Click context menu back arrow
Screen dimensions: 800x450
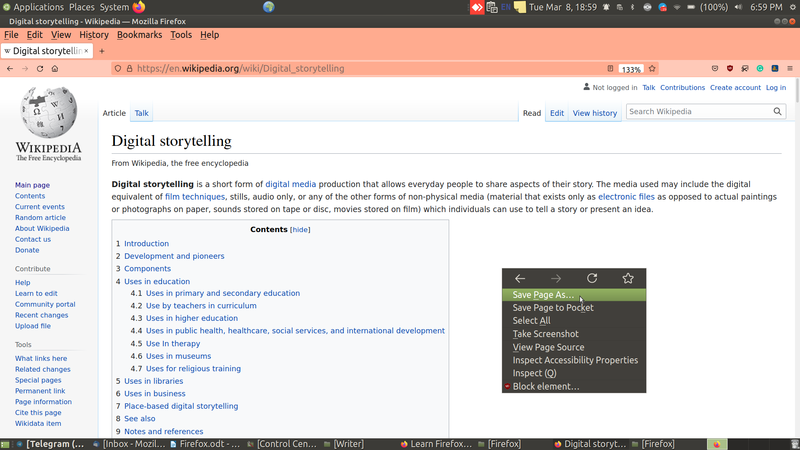(x=520, y=278)
